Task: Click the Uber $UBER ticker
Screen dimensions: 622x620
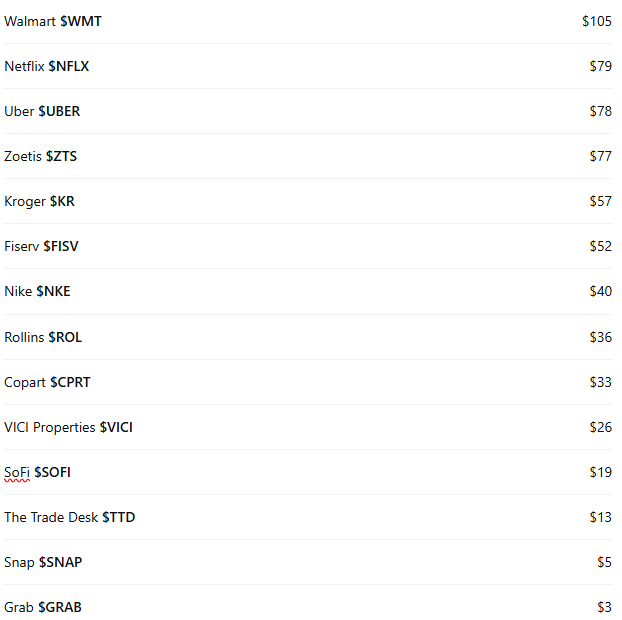Action: (x=42, y=111)
